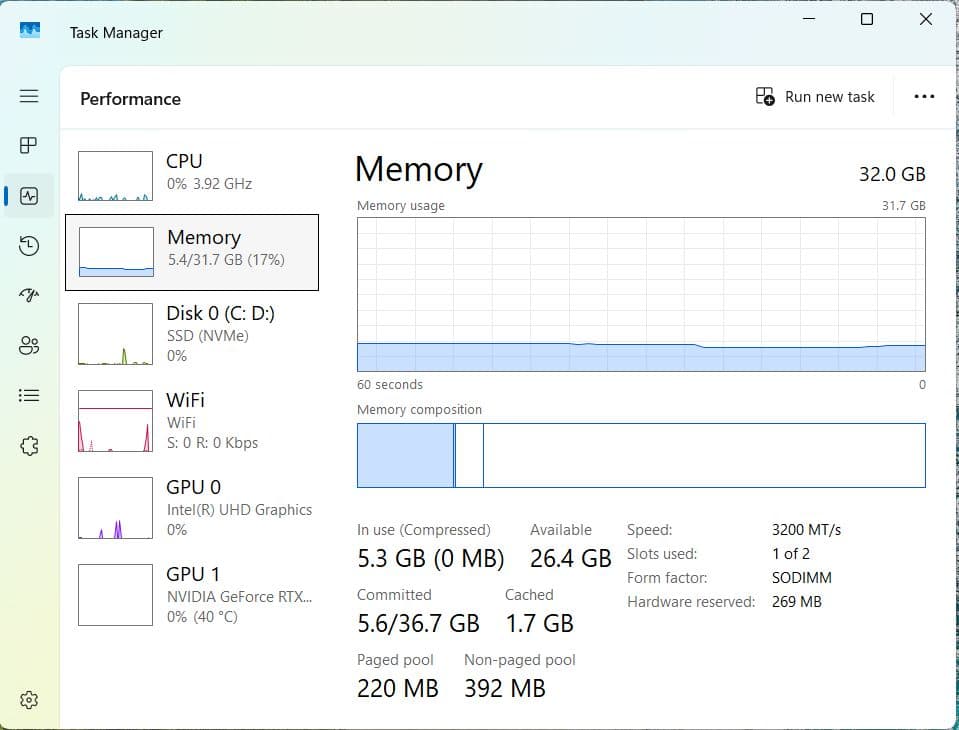Click the Task Manager title bar icon
Viewport: 959px width, 730px height.
coord(30,31)
